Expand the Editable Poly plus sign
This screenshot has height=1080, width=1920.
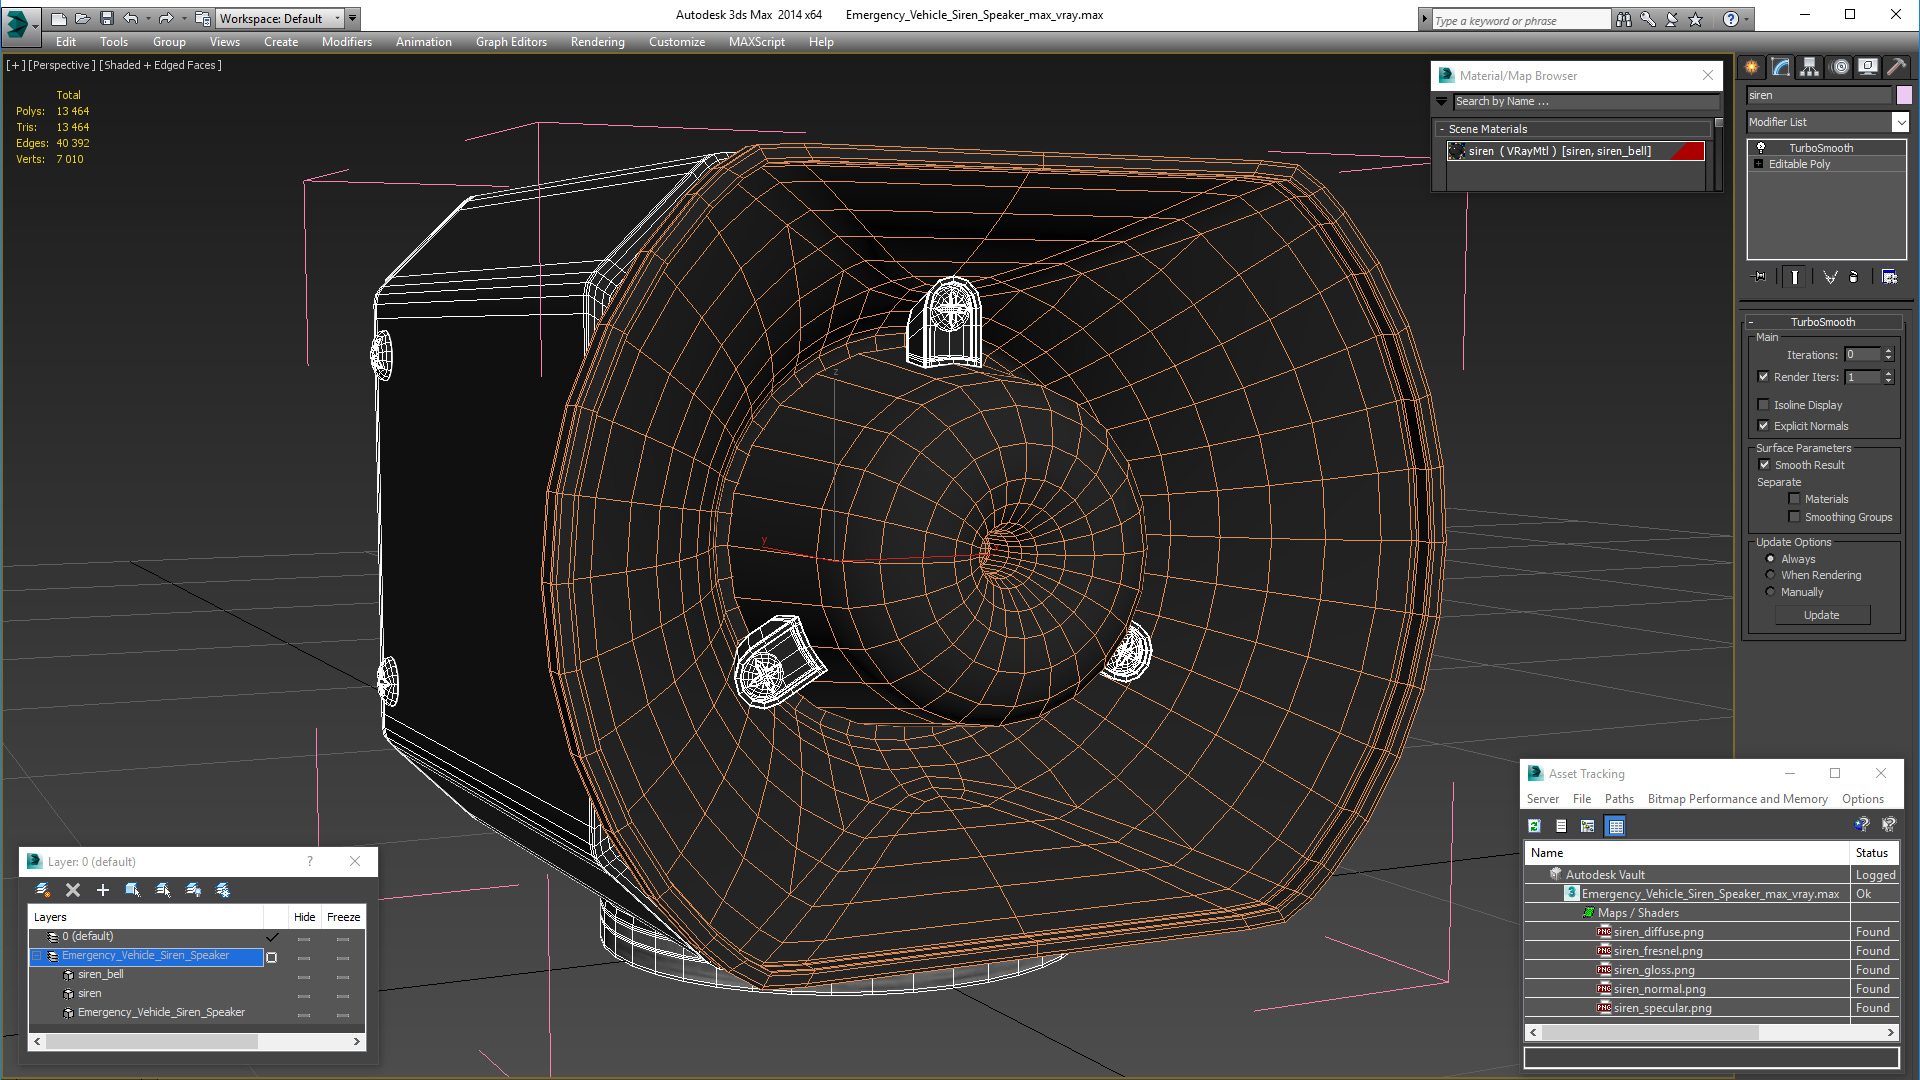[x=1758, y=164]
